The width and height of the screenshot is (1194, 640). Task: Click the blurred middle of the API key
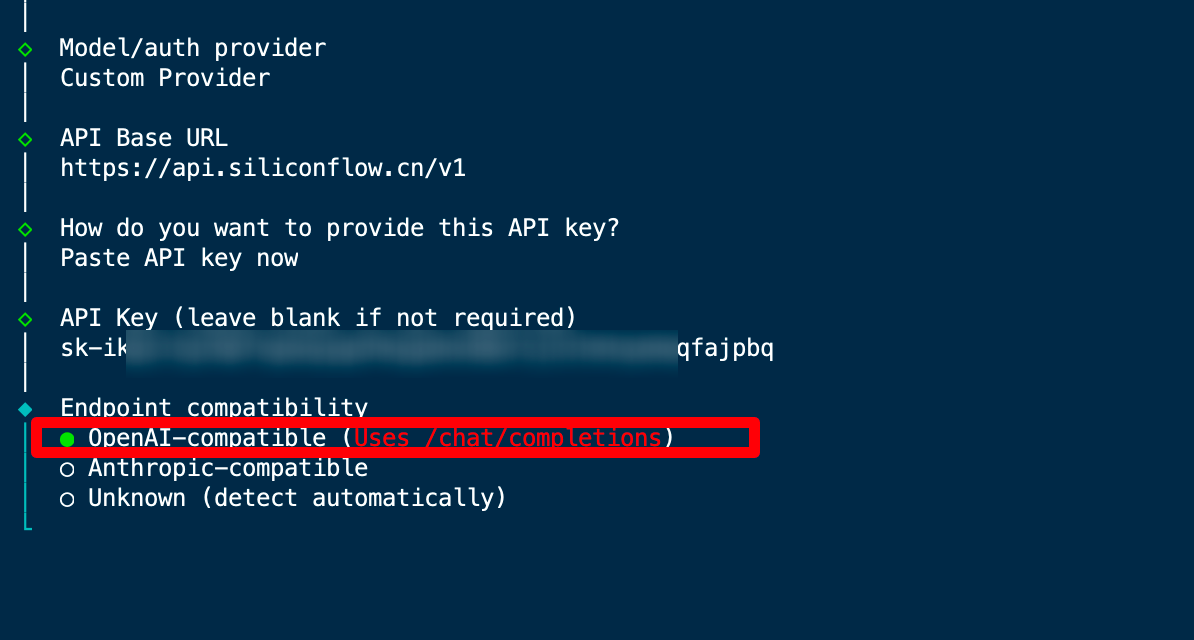400,349
